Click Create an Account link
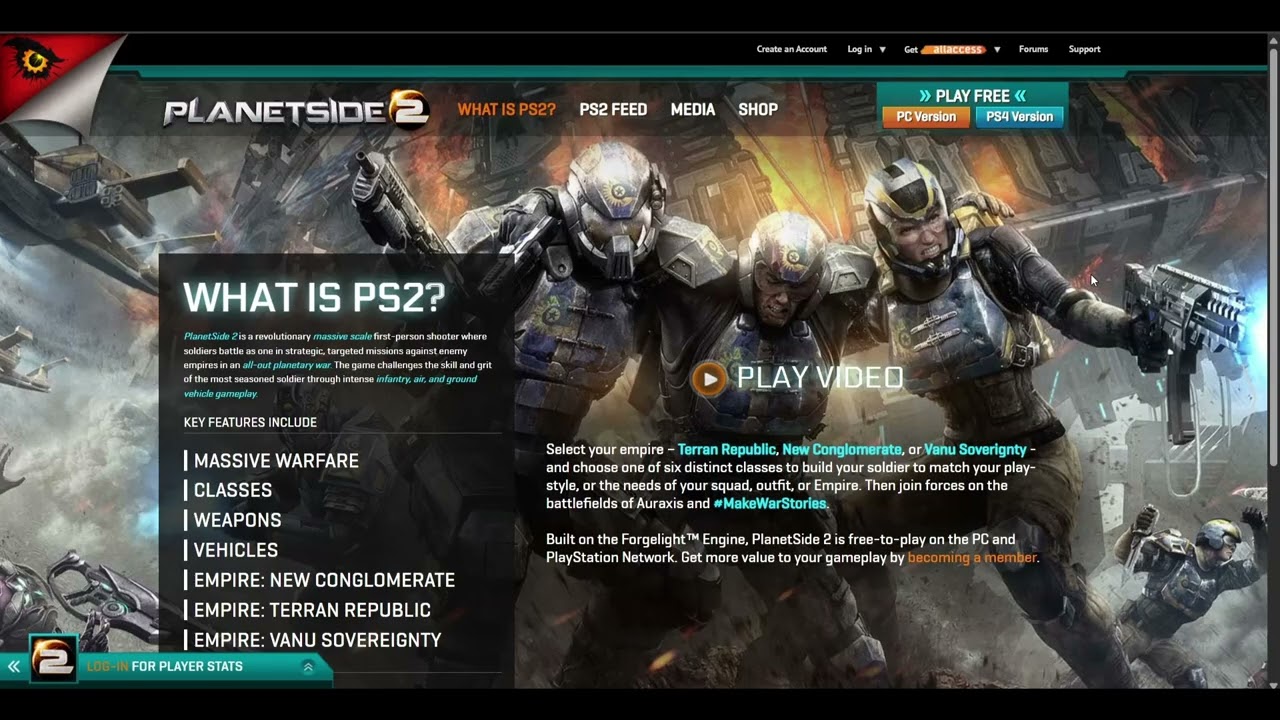 (x=792, y=49)
